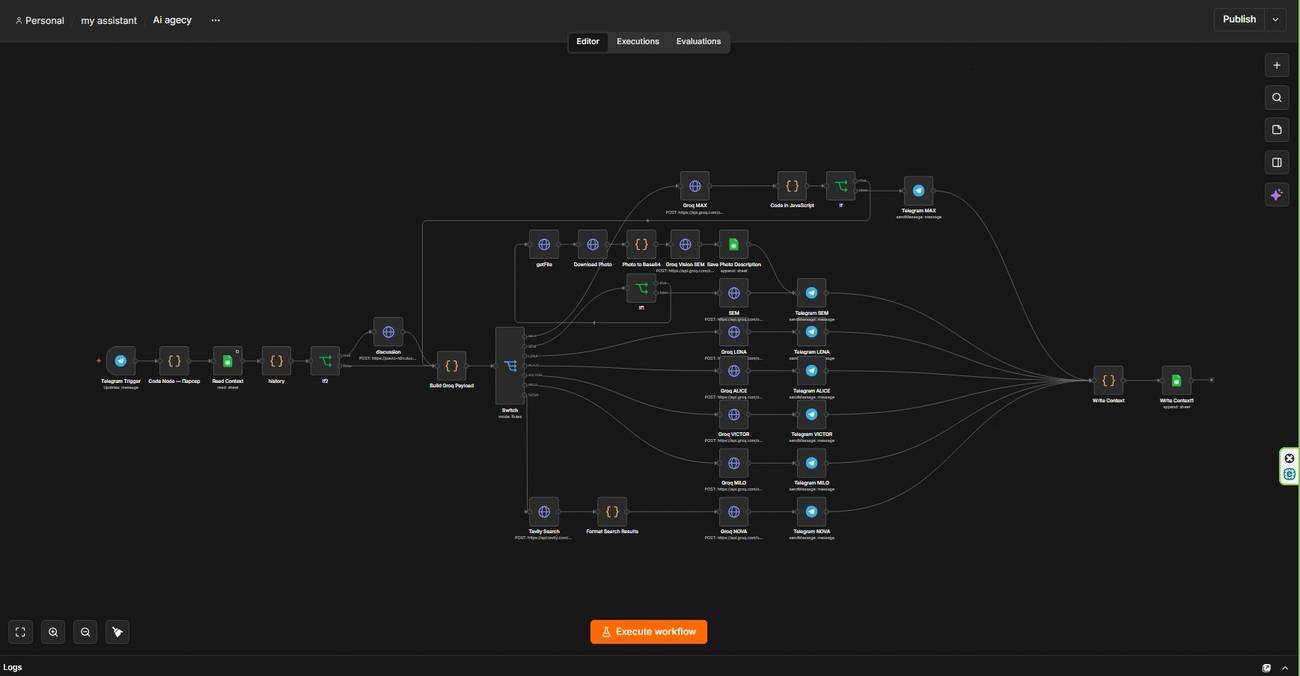The height and width of the screenshot is (676, 1300).
Task: Switch to the Executions tab
Action: tap(638, 42)
